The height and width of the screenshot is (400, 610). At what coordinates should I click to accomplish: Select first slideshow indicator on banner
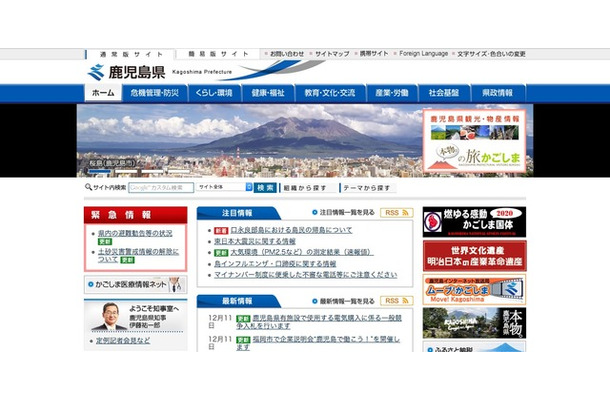point(100,171)
